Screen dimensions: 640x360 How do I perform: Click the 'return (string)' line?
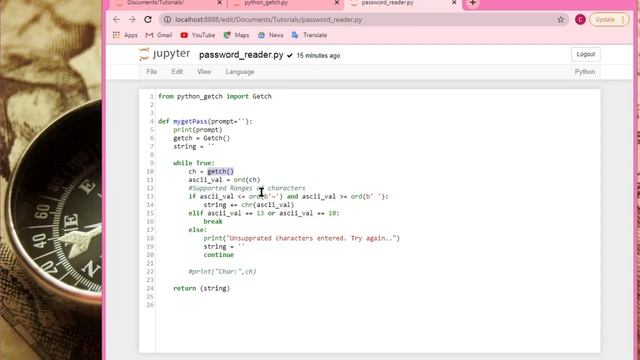click(x=202, y=288)
